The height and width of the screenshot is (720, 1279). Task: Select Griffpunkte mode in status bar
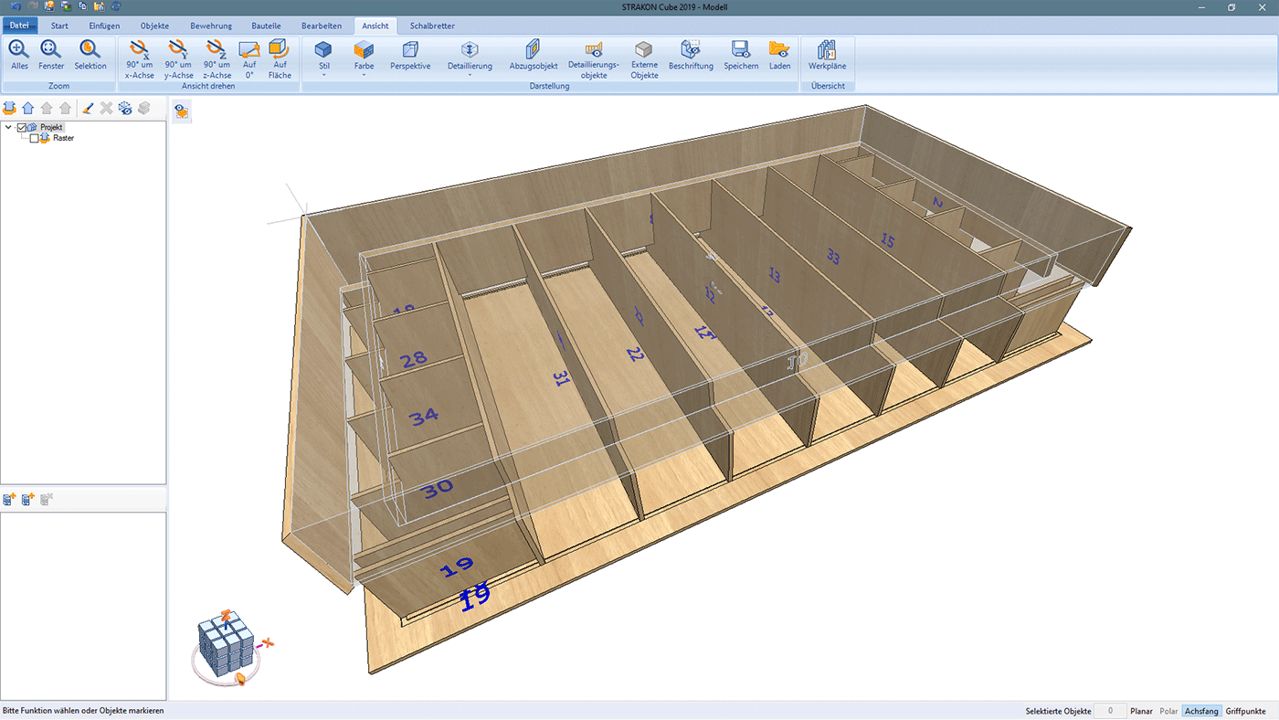pos(1245,711)
